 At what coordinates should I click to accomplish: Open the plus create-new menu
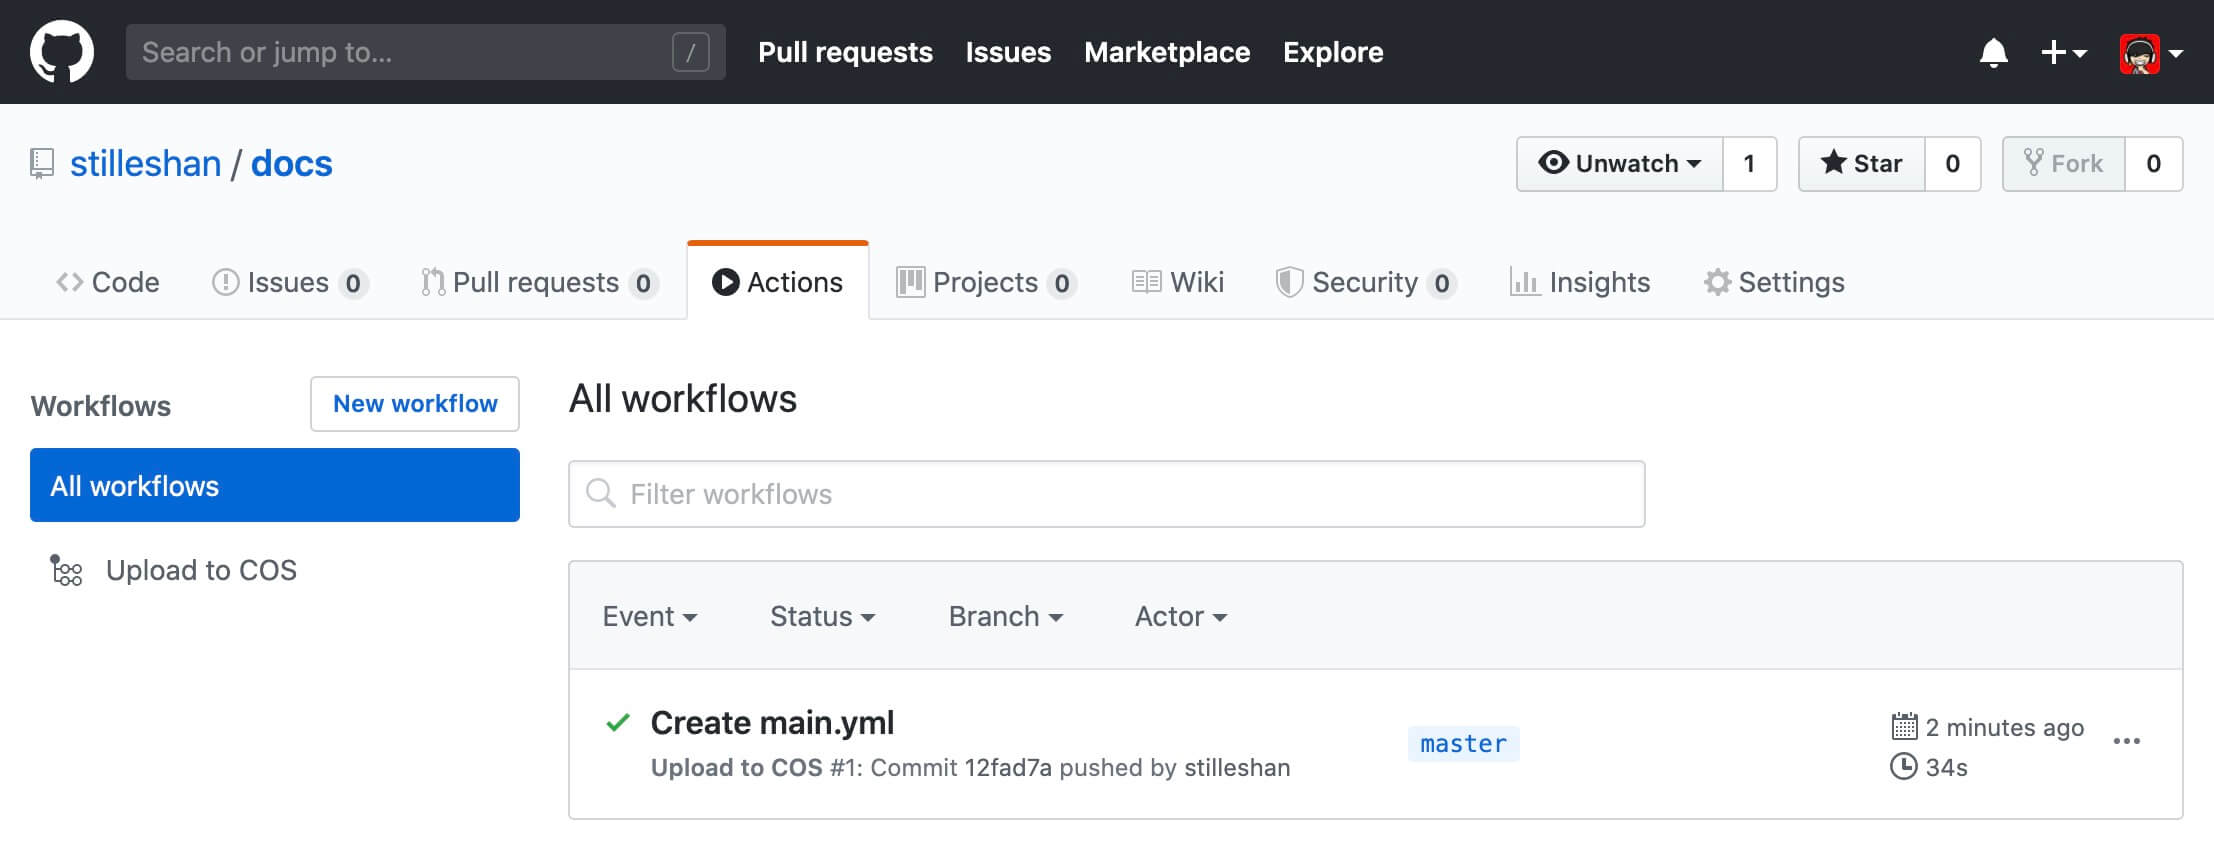click(2062, 52)
